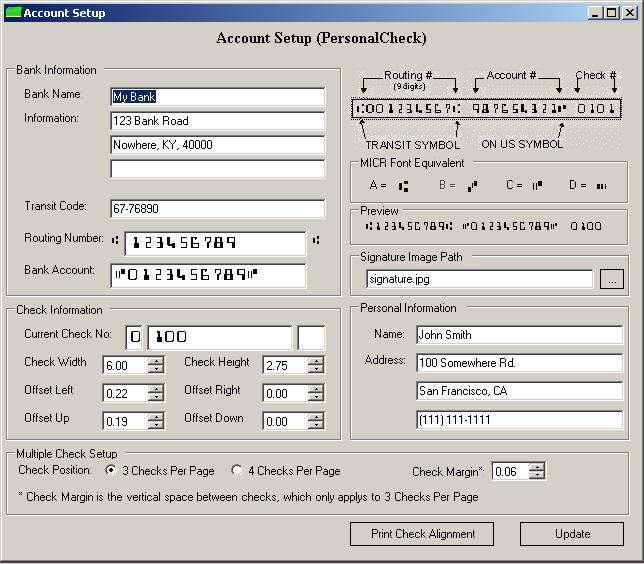Viewport: 644px width, 564px height.
Task: Click the green Account Setup title bar icon
Action: click(13, 13)
